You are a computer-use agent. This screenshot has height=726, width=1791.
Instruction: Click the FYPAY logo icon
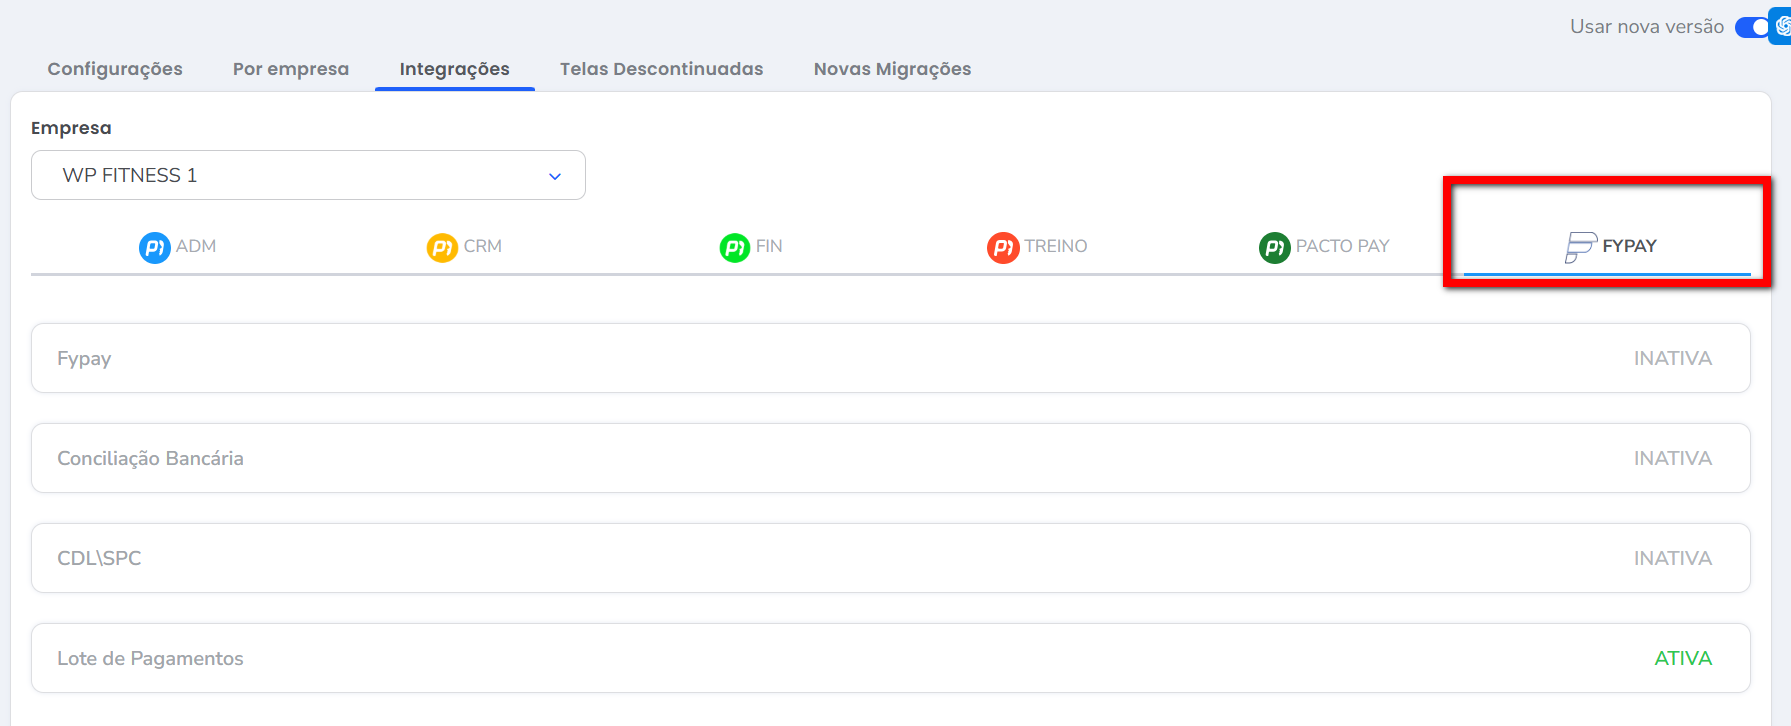1580,247
